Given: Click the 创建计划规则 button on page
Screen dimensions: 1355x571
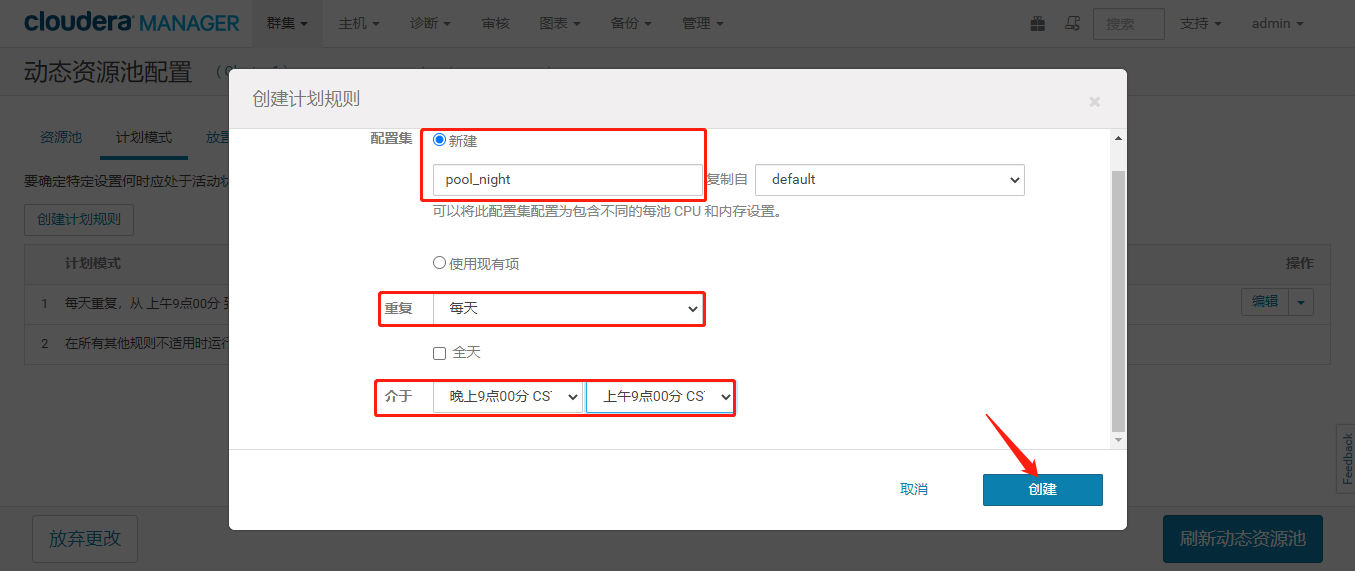Looking at the screenshot, I should click(x=79, y=220).
